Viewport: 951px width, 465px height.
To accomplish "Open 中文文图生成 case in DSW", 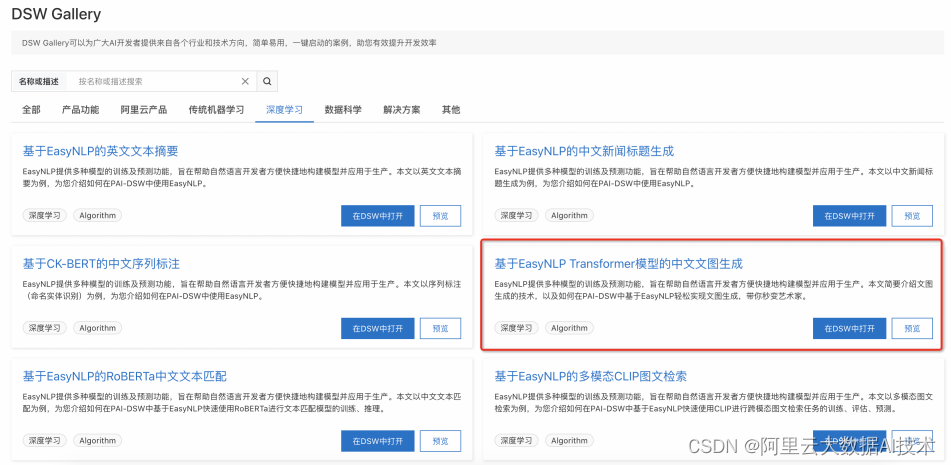I will [x=850, y=328].
